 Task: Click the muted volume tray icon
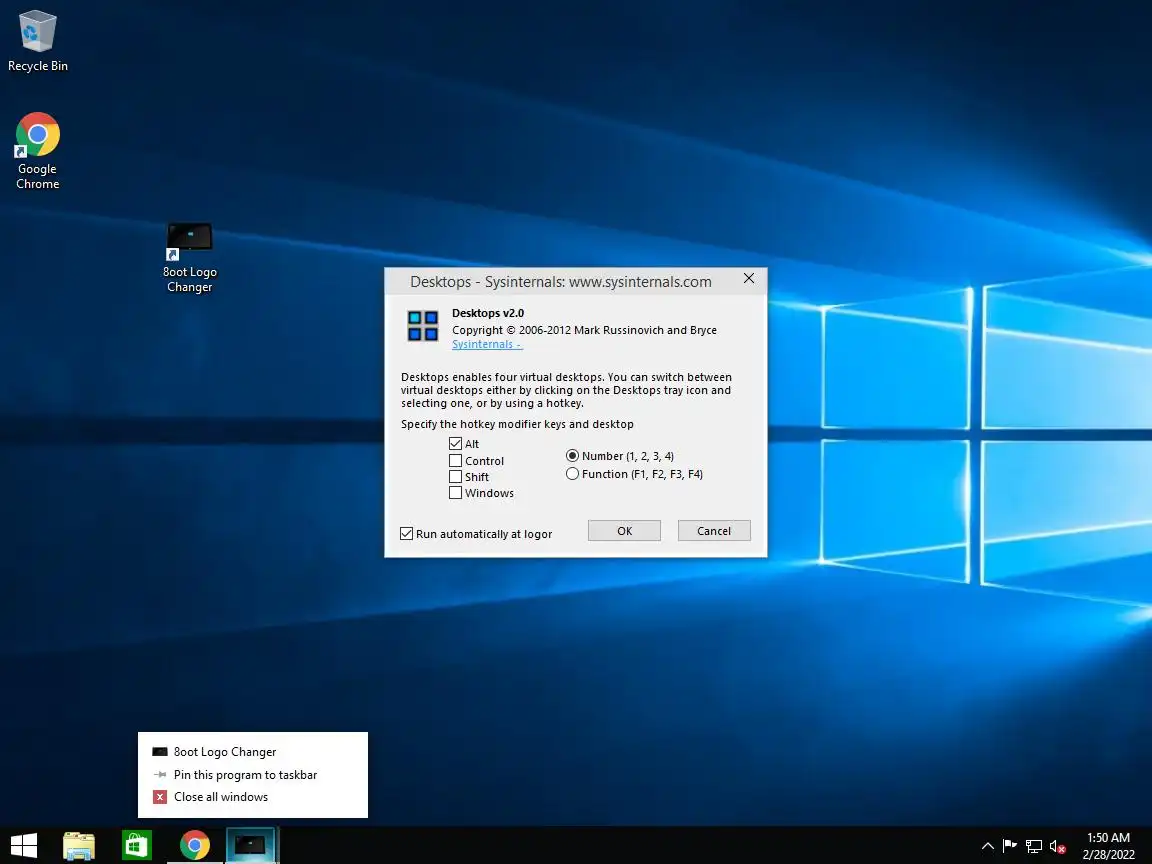point(1057,846)
